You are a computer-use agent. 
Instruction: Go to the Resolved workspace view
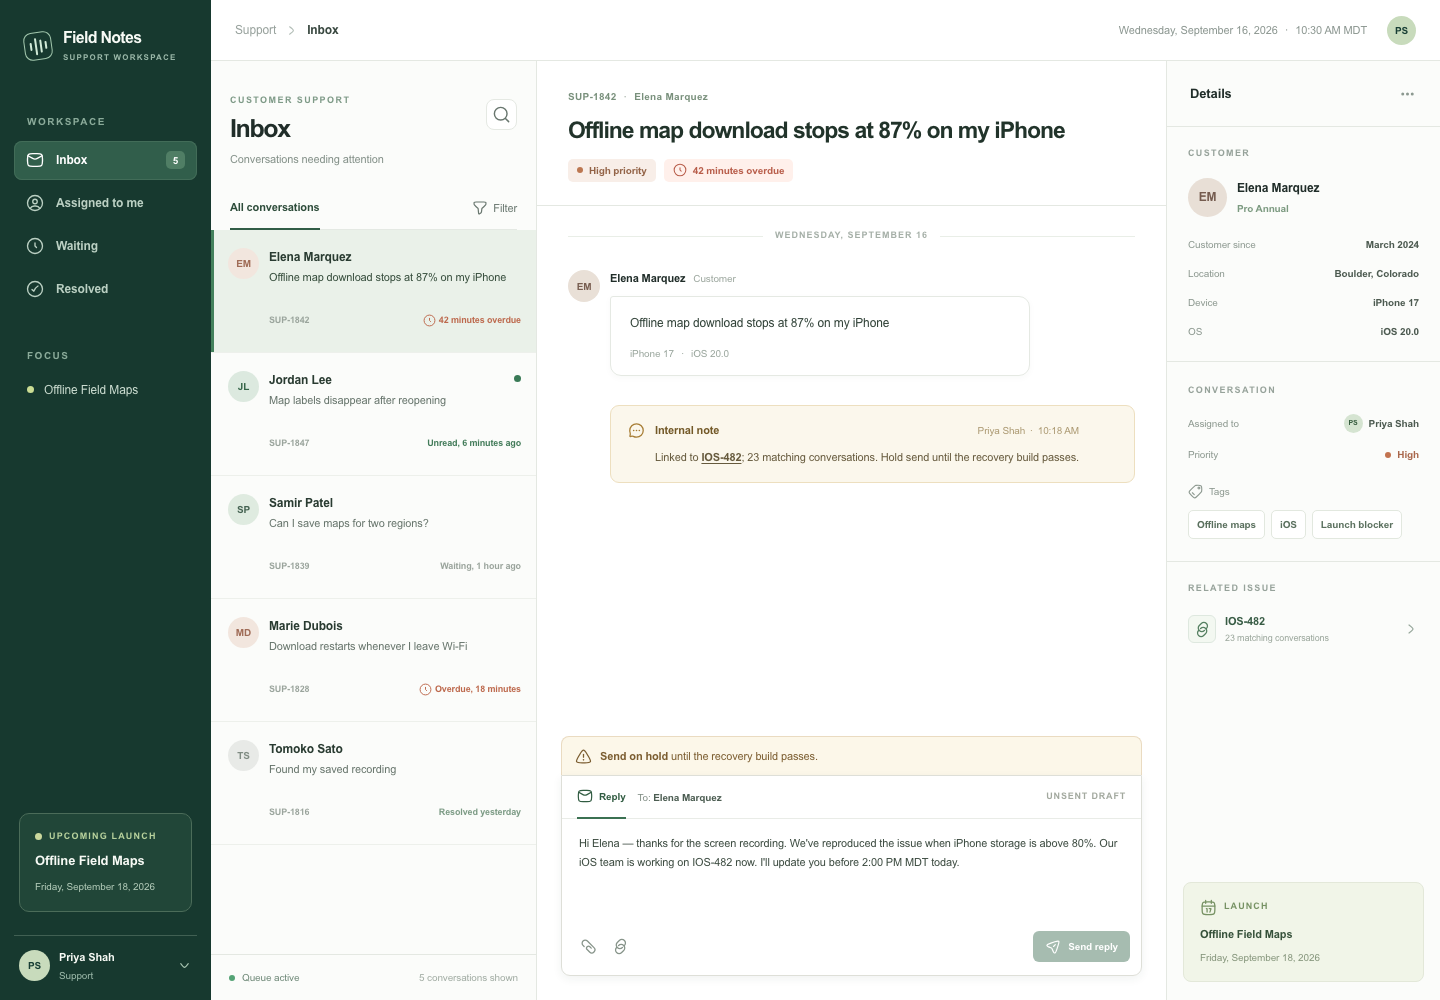105,289
